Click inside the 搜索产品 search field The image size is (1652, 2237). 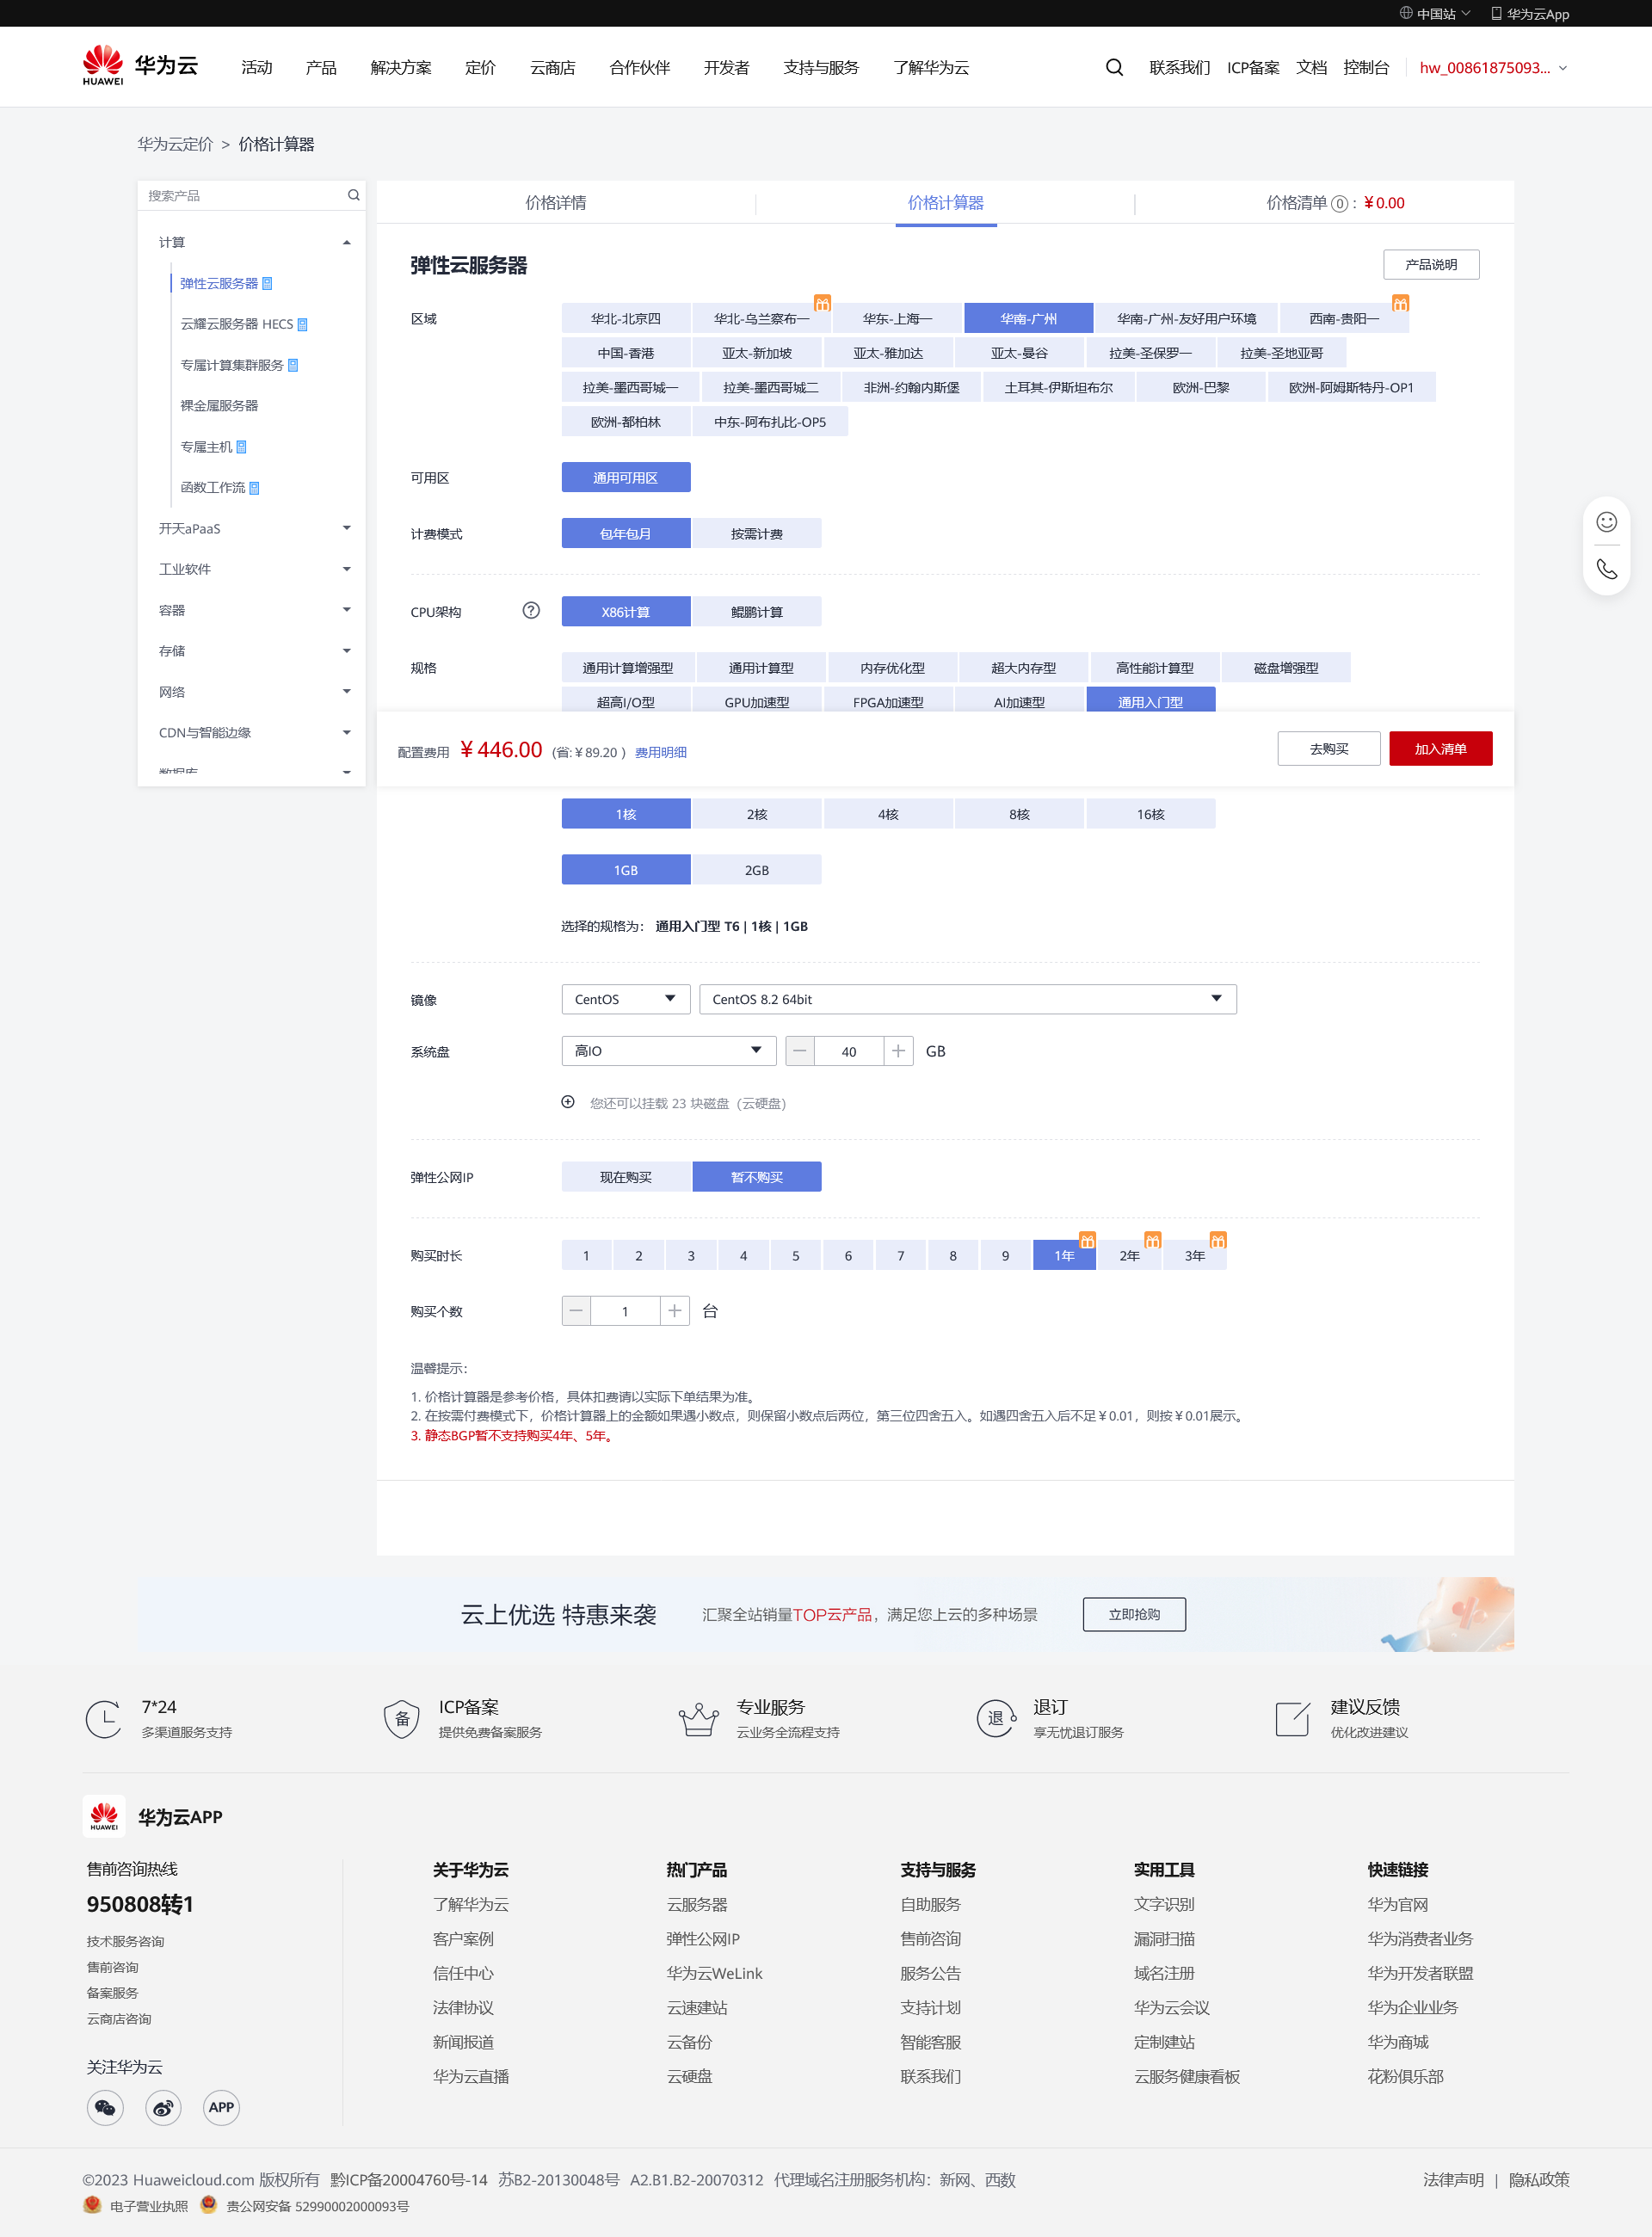point(240,195)
